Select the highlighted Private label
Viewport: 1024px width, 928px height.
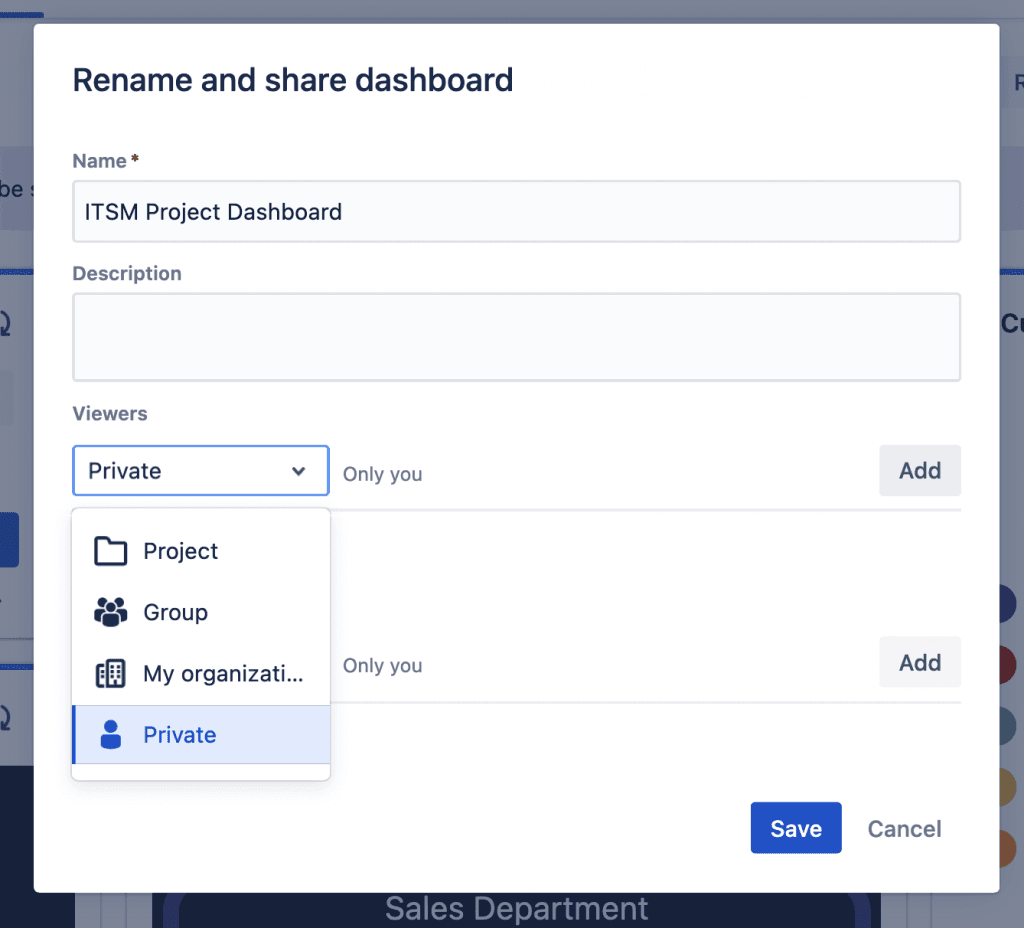180,735
